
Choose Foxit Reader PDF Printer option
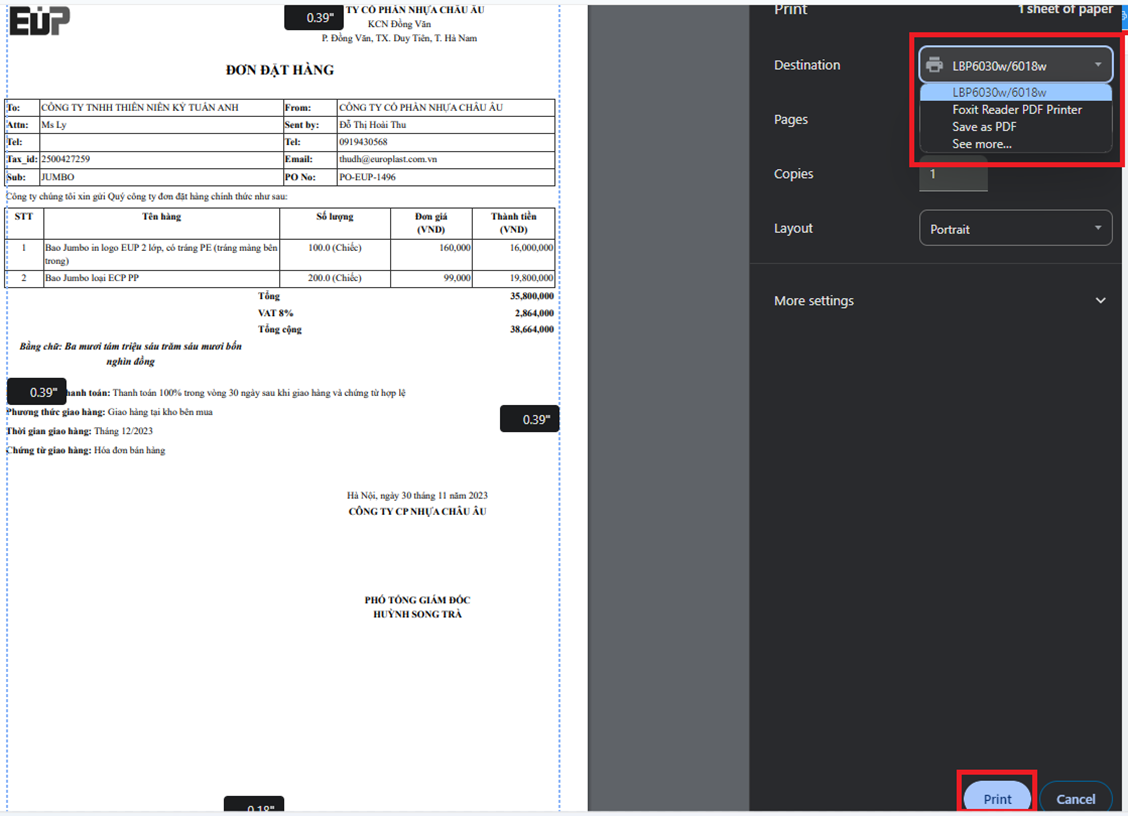click(x=1016, y=110)
